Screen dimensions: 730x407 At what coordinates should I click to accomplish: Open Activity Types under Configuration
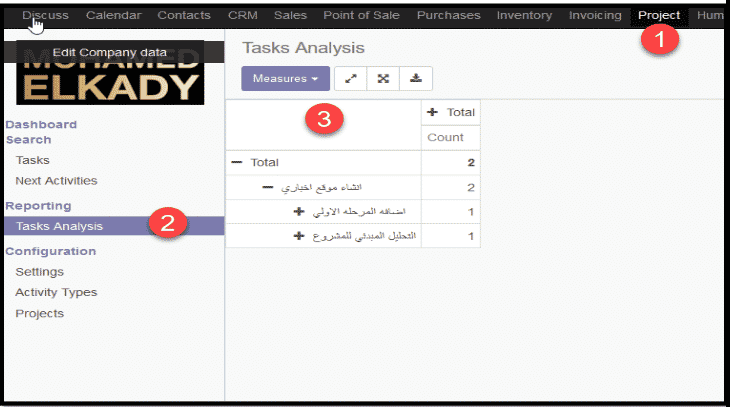[56, 292]
